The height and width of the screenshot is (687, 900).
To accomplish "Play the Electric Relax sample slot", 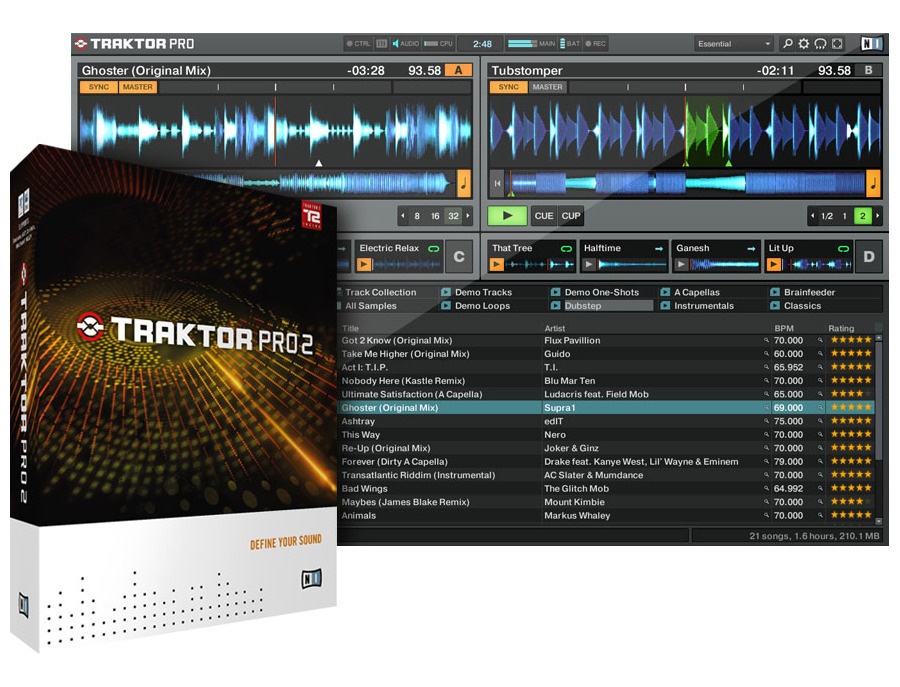I will 364,265.
